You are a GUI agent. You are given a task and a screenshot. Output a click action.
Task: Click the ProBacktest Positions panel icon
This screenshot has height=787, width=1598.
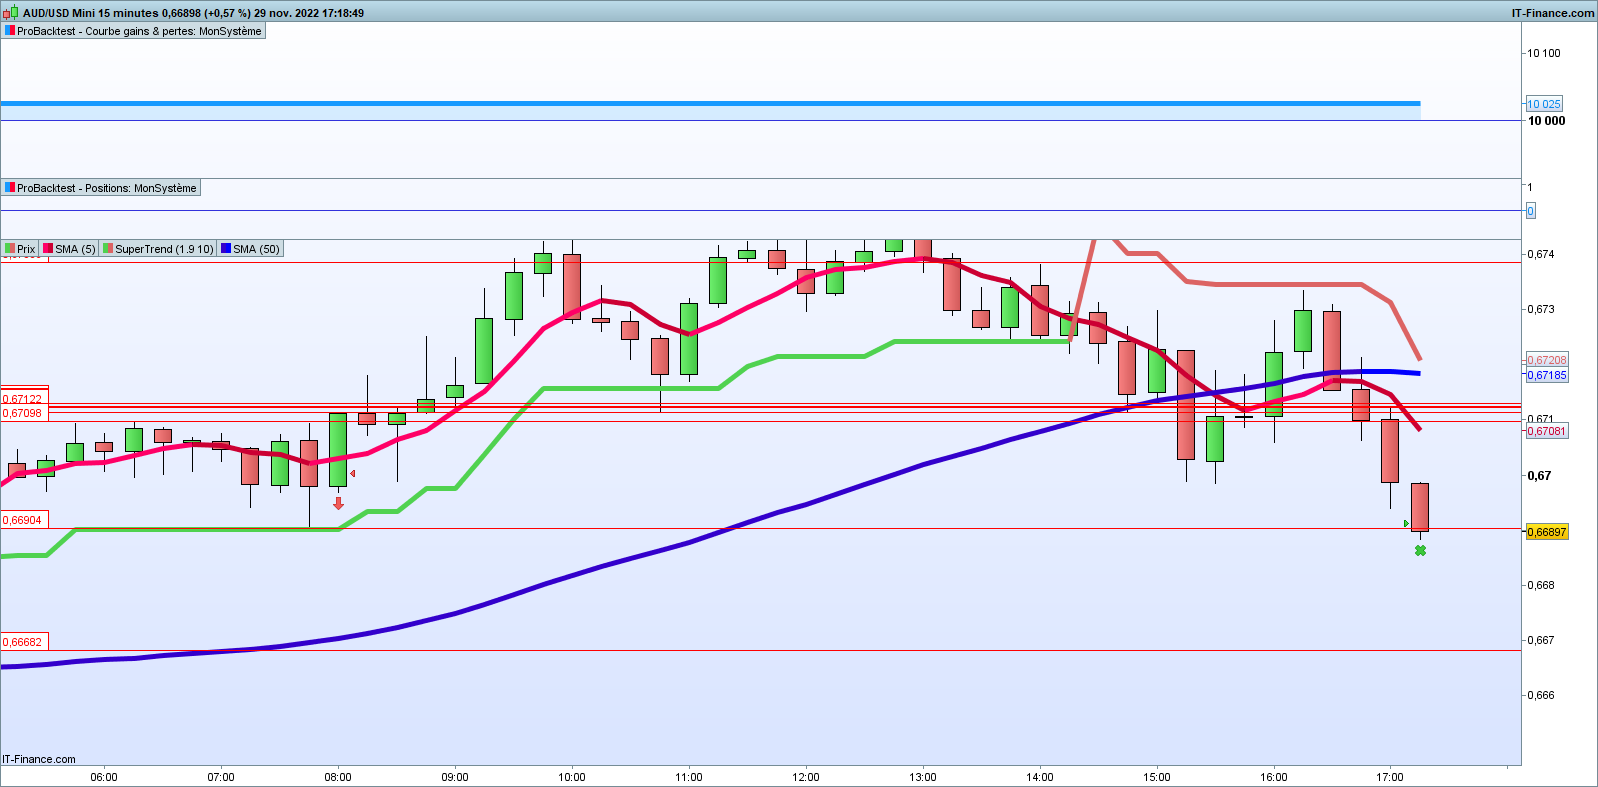pyautogui.click(x=10, y=188)
